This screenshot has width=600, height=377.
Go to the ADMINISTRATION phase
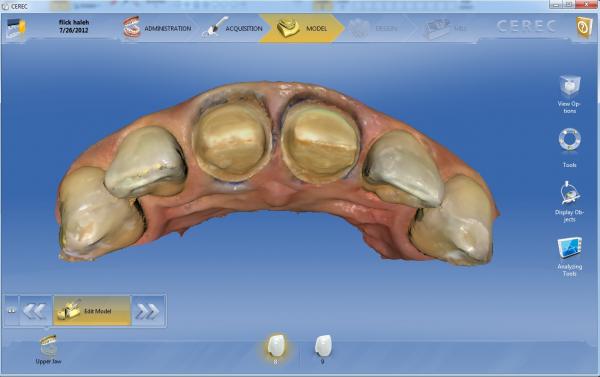click(x=157, y=28)
